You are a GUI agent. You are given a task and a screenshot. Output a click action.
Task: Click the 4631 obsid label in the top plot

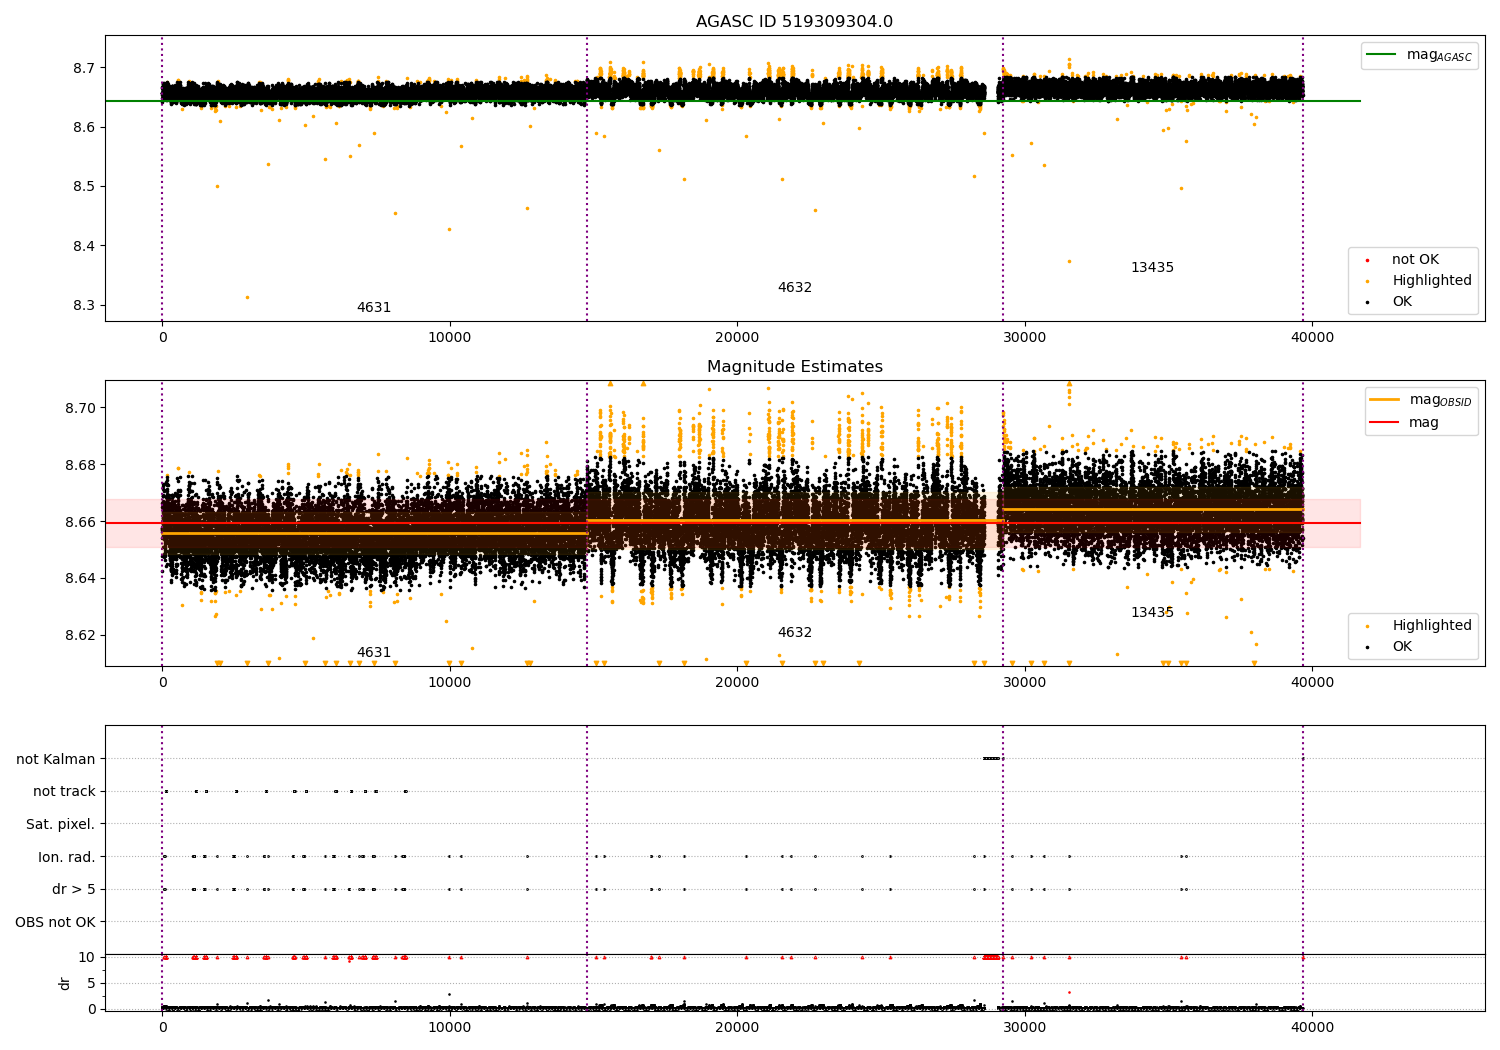tap(374, 308)
